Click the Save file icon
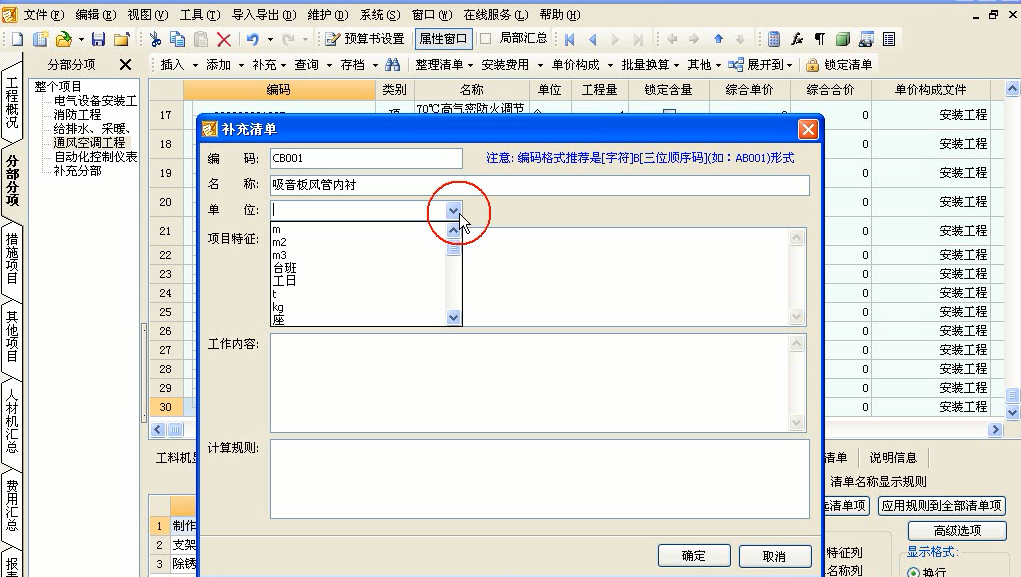1021x577 pixels. click(98, 39)
